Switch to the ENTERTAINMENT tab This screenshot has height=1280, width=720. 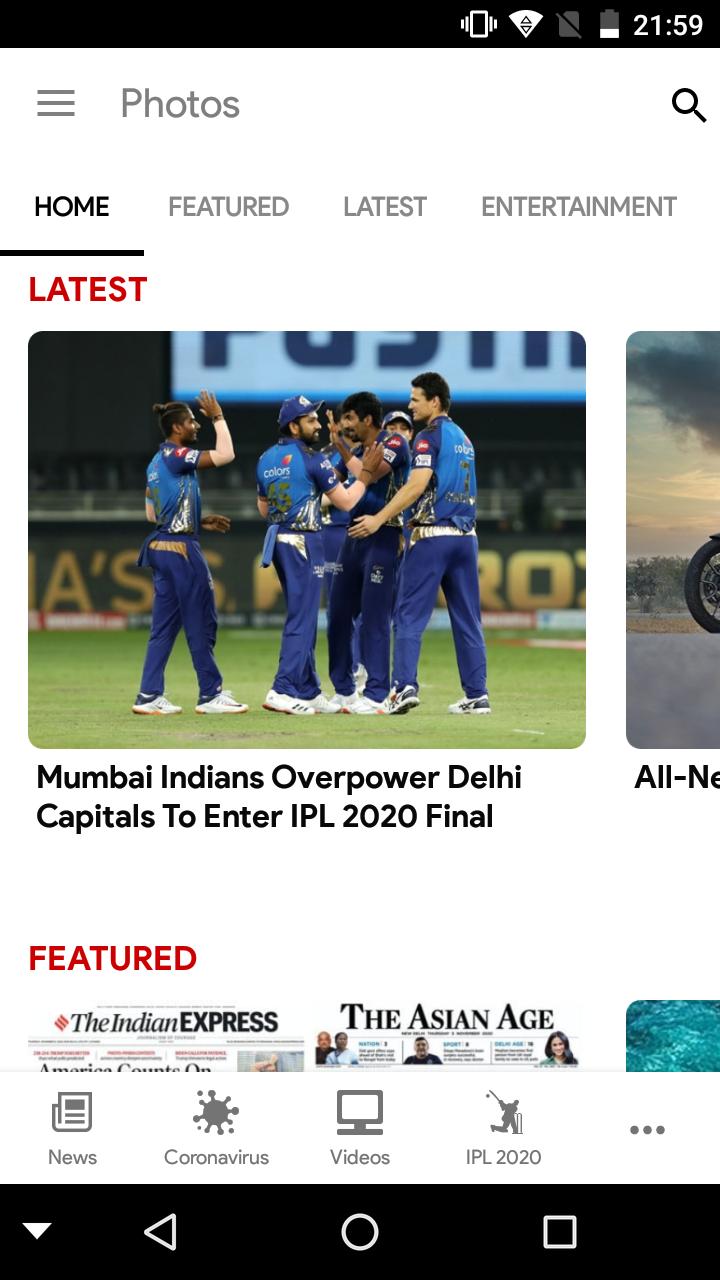pos(579,207)
